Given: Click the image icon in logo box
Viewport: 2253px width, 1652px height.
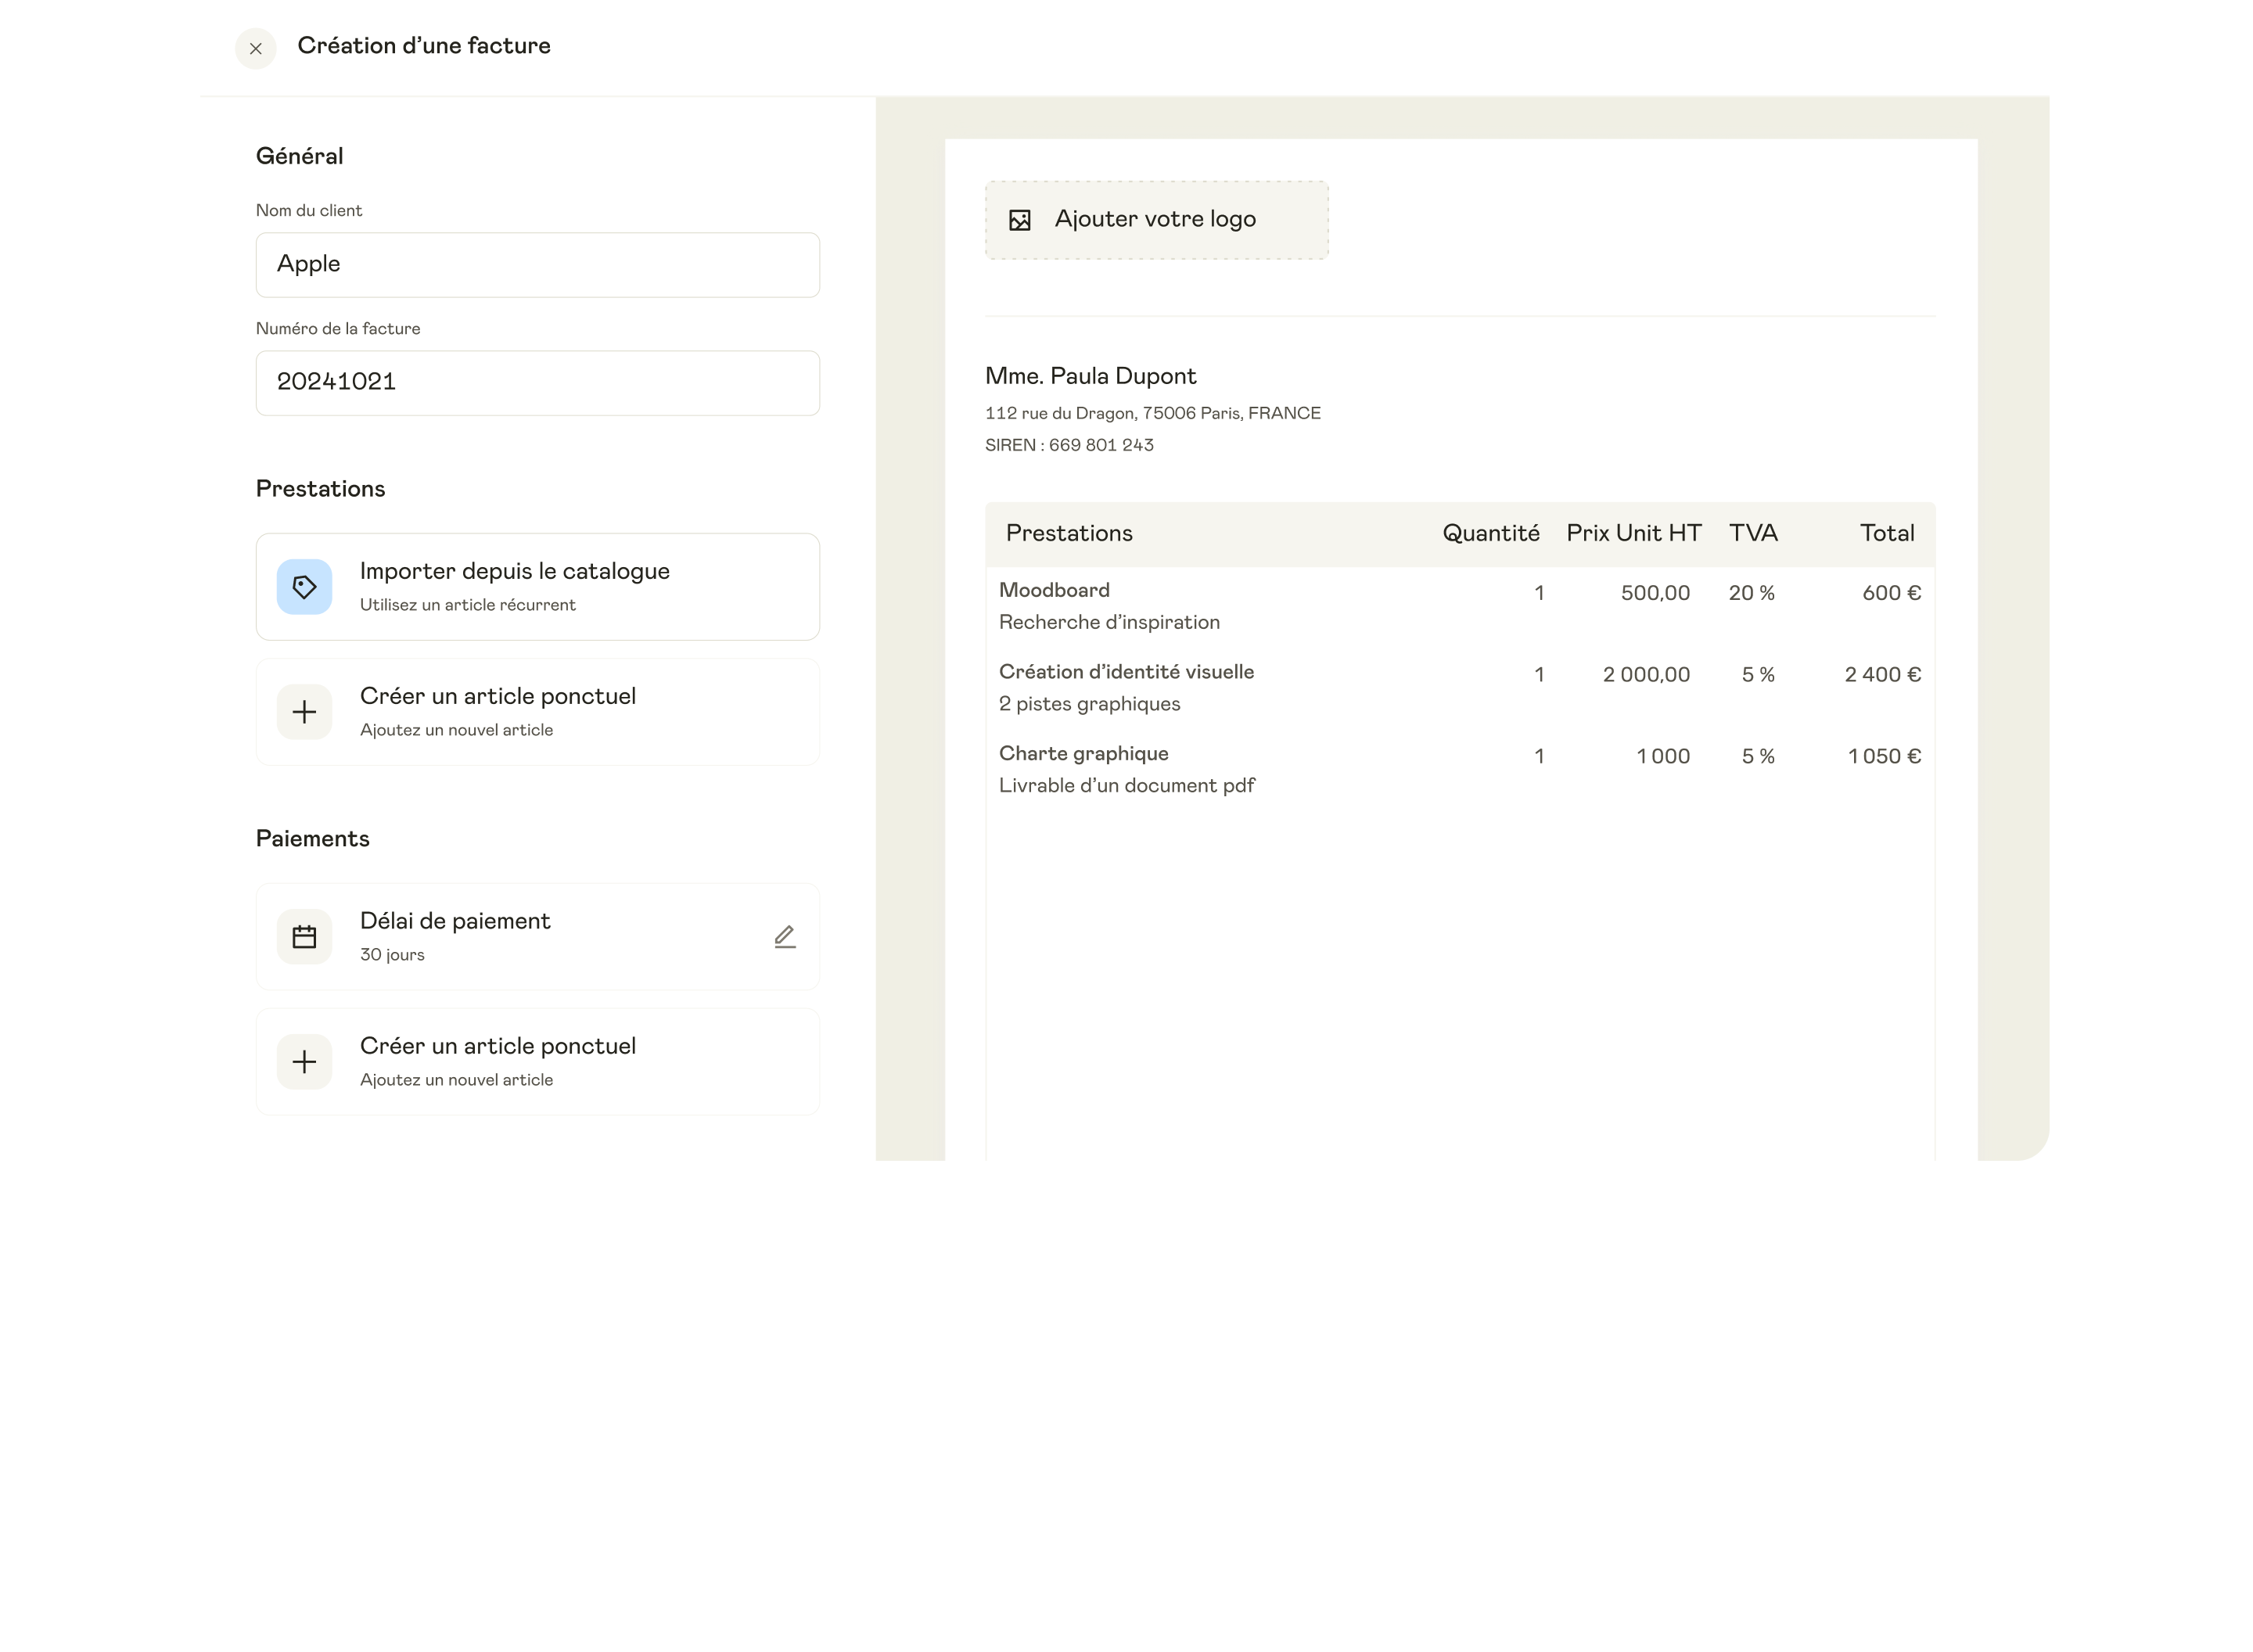Looking at the screenshot, I should tap(1019, 220).
